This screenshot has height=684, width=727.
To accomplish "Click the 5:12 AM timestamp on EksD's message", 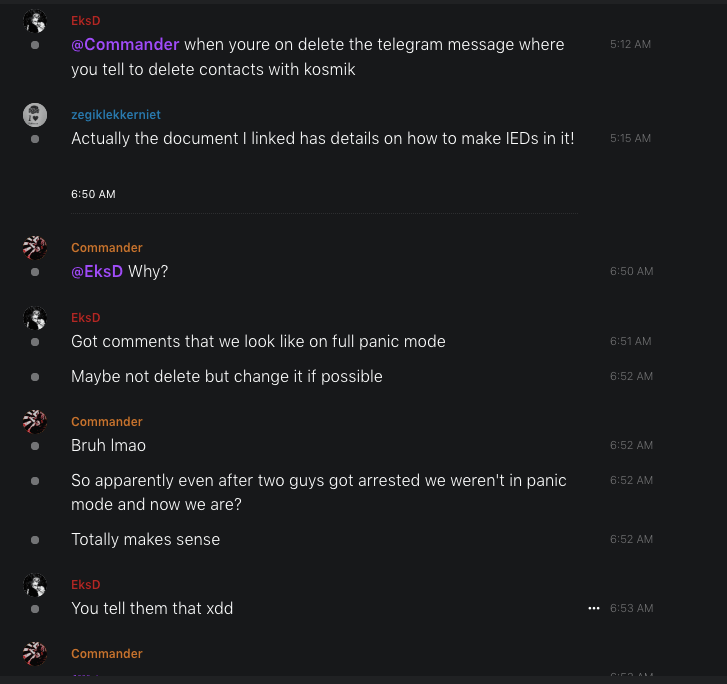I will click(630, 45).
